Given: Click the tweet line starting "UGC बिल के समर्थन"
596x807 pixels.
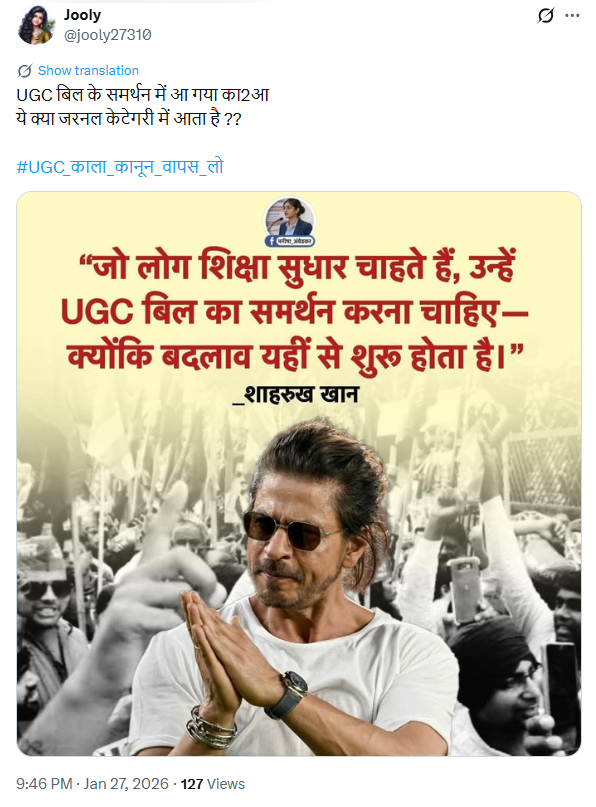Looking at the screenshot, I should click(x=143, y=95).
